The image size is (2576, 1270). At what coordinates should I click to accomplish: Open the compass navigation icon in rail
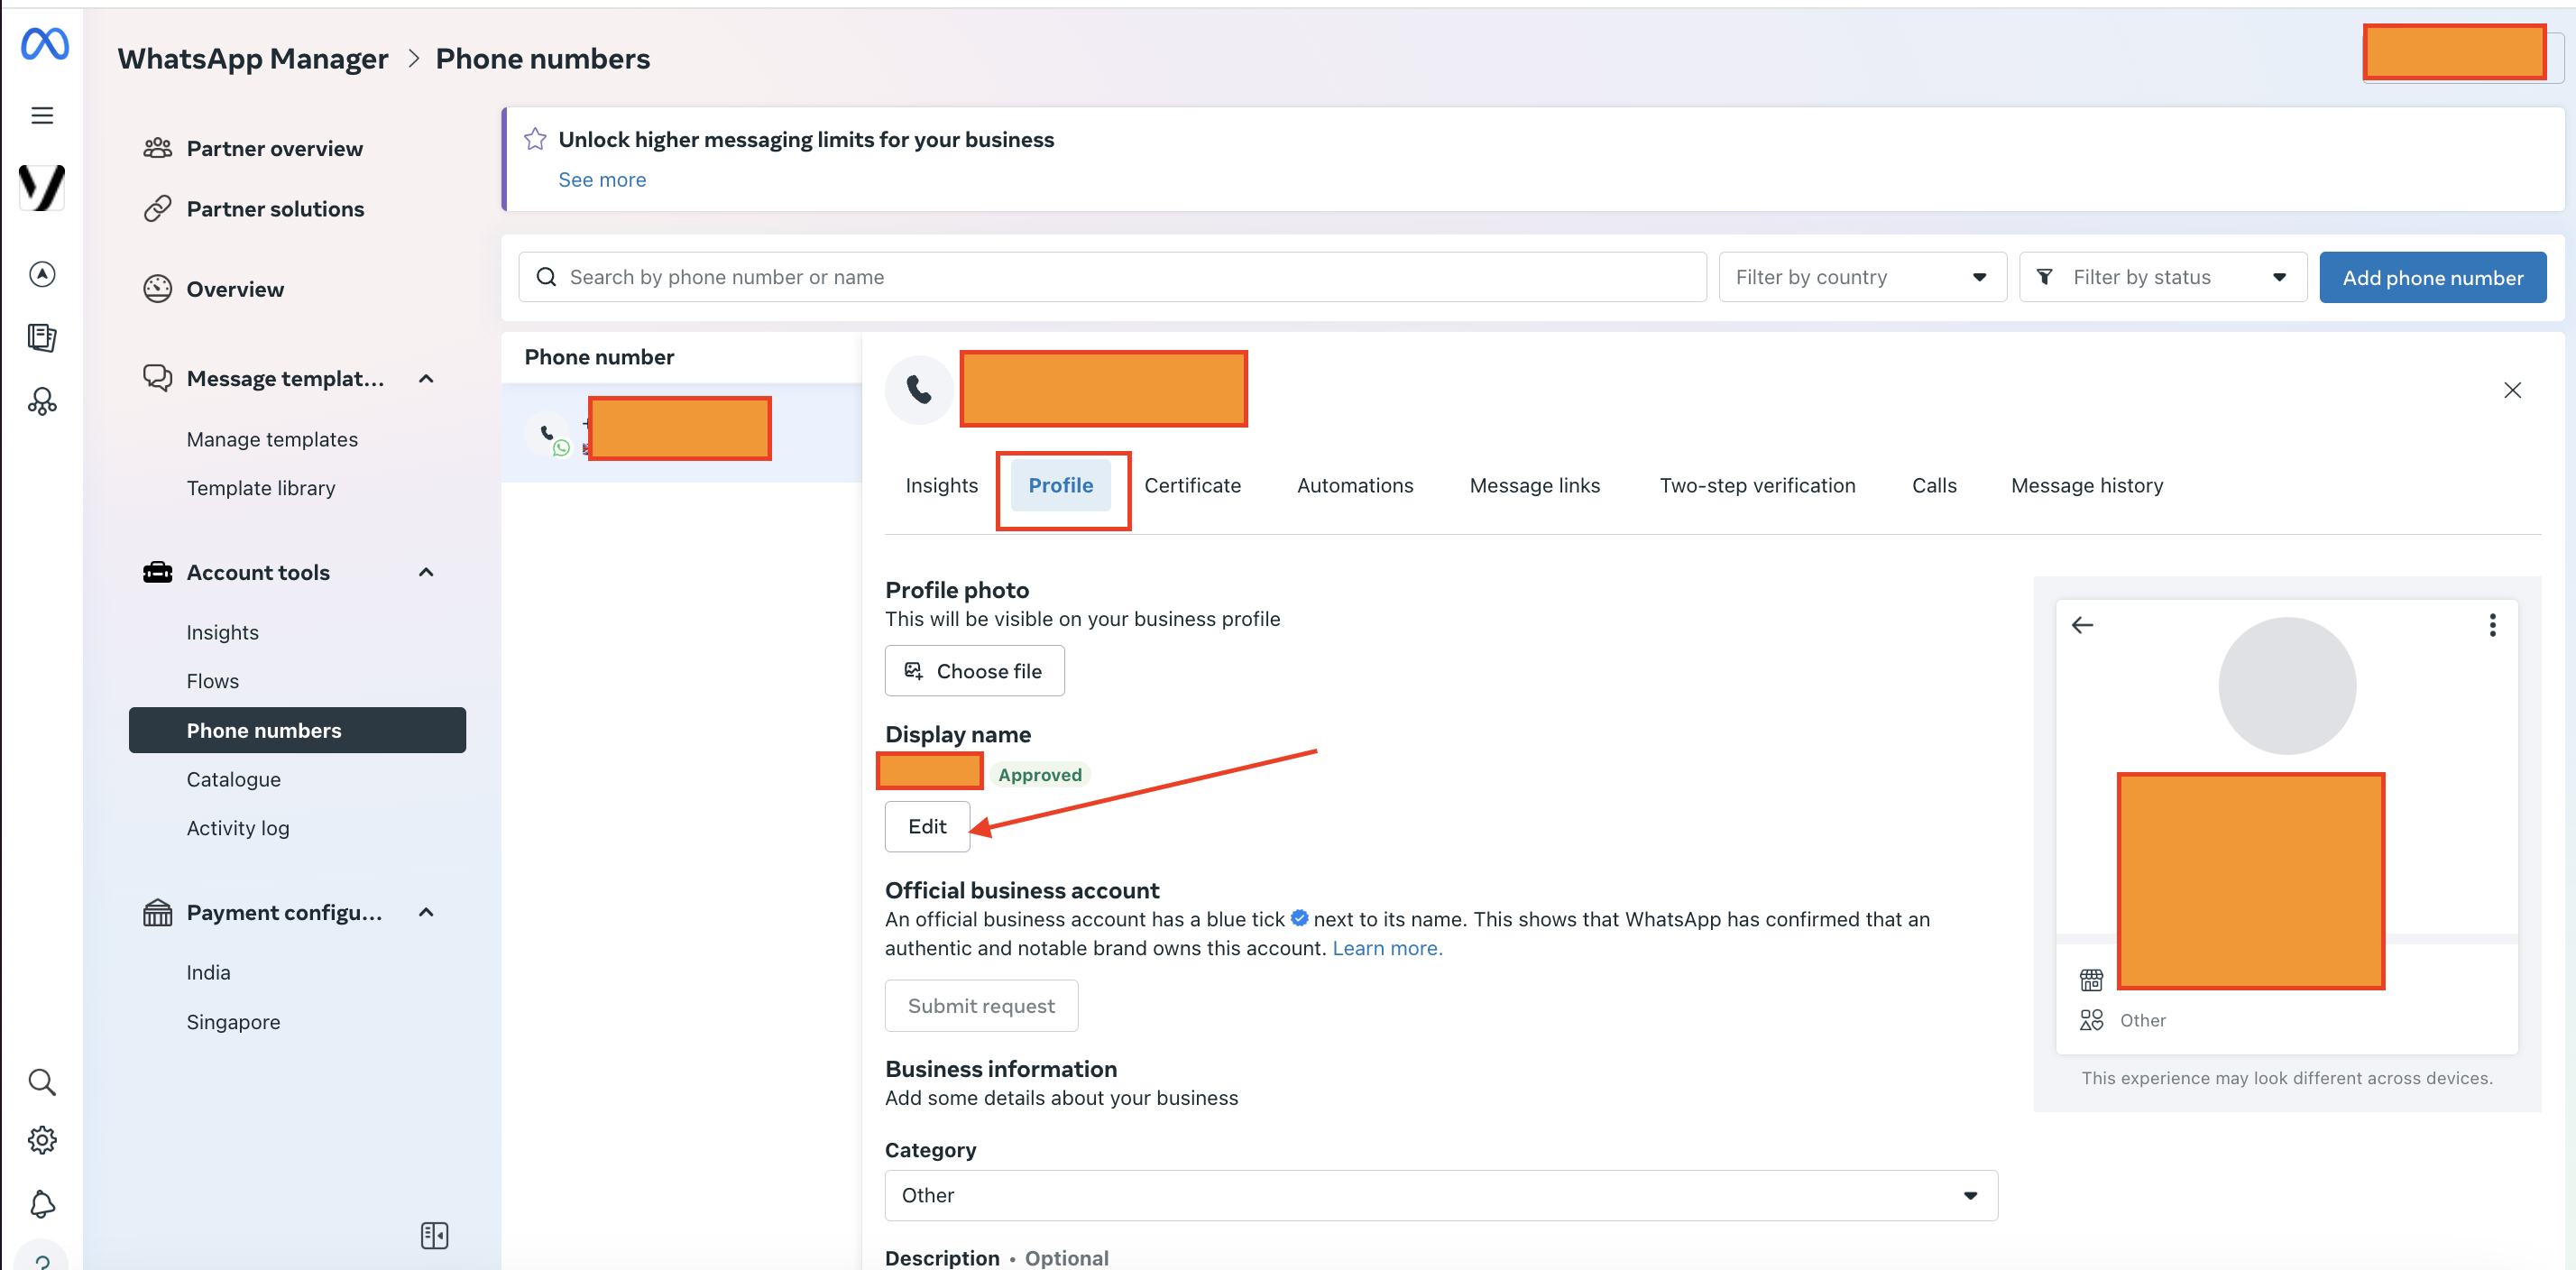(x=42, y=274)
